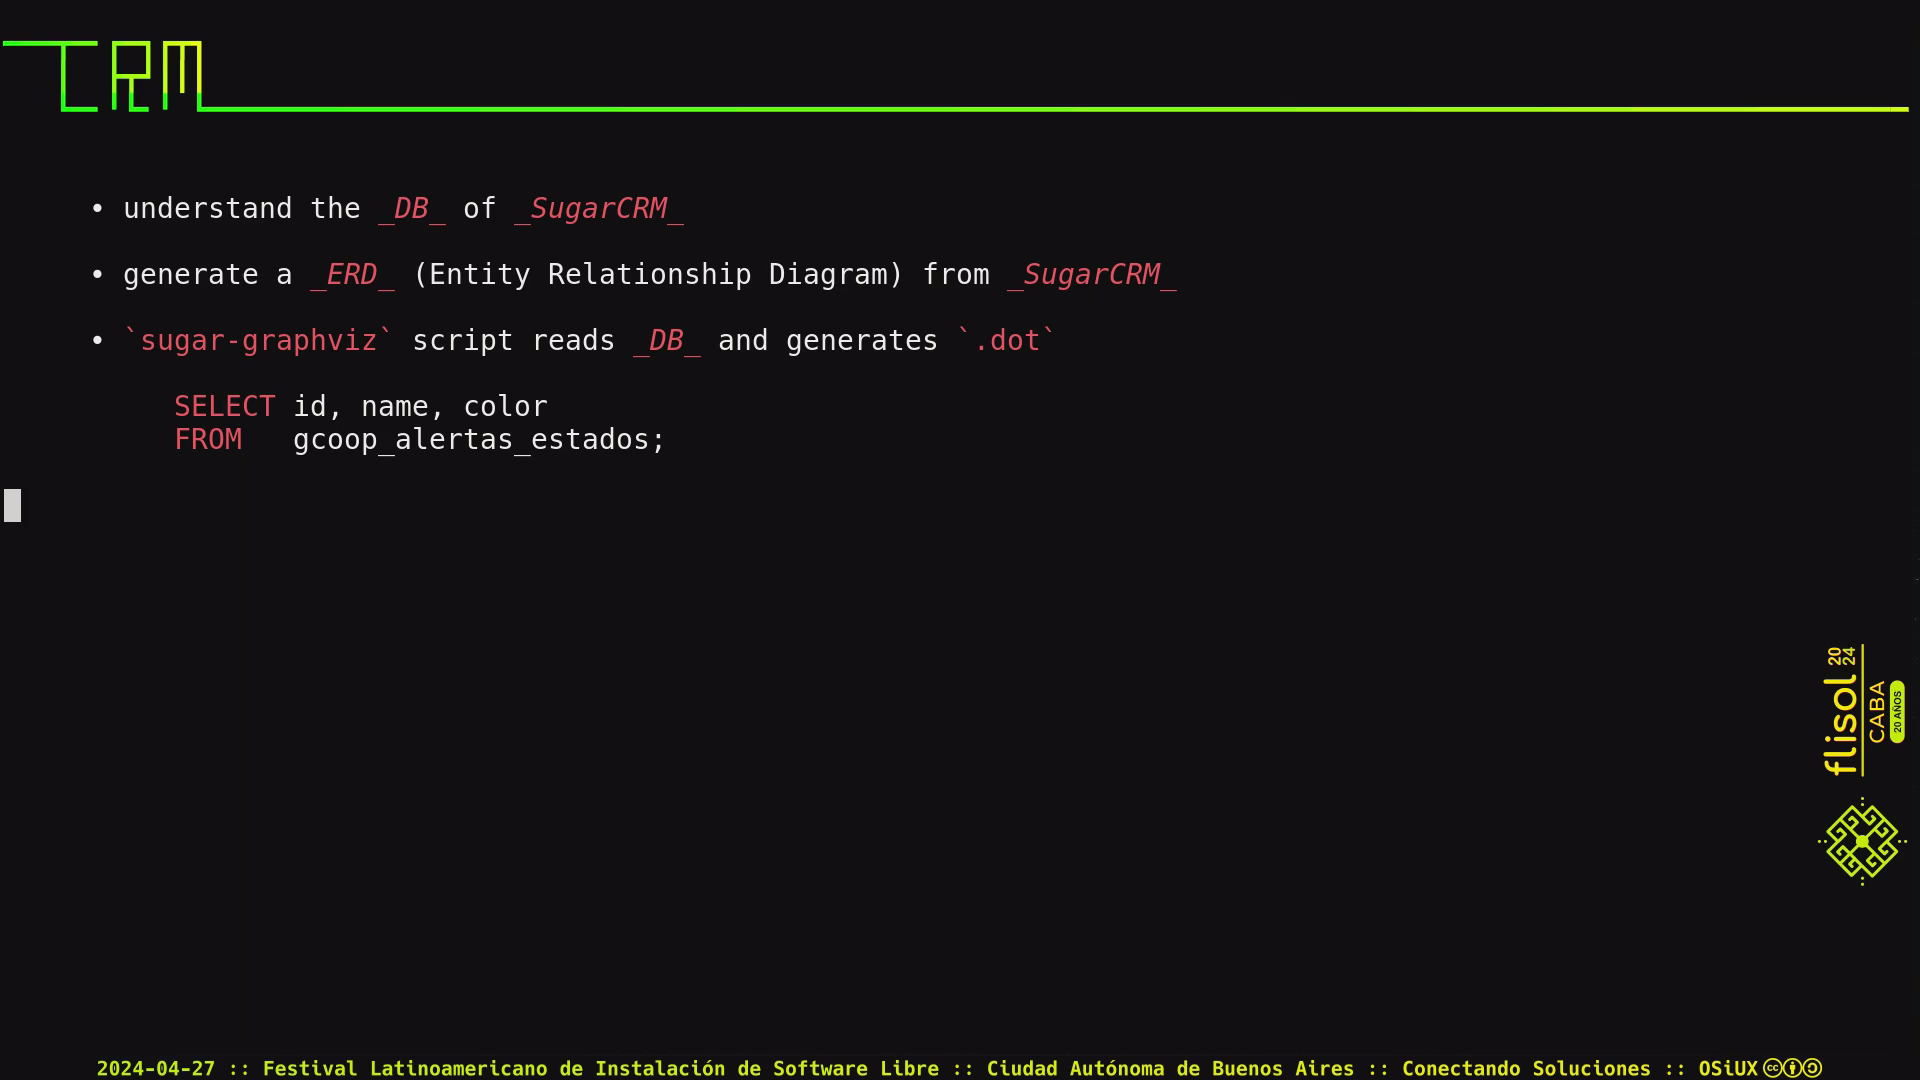Click the `.dot` code term

click(x=1006, y=340)
